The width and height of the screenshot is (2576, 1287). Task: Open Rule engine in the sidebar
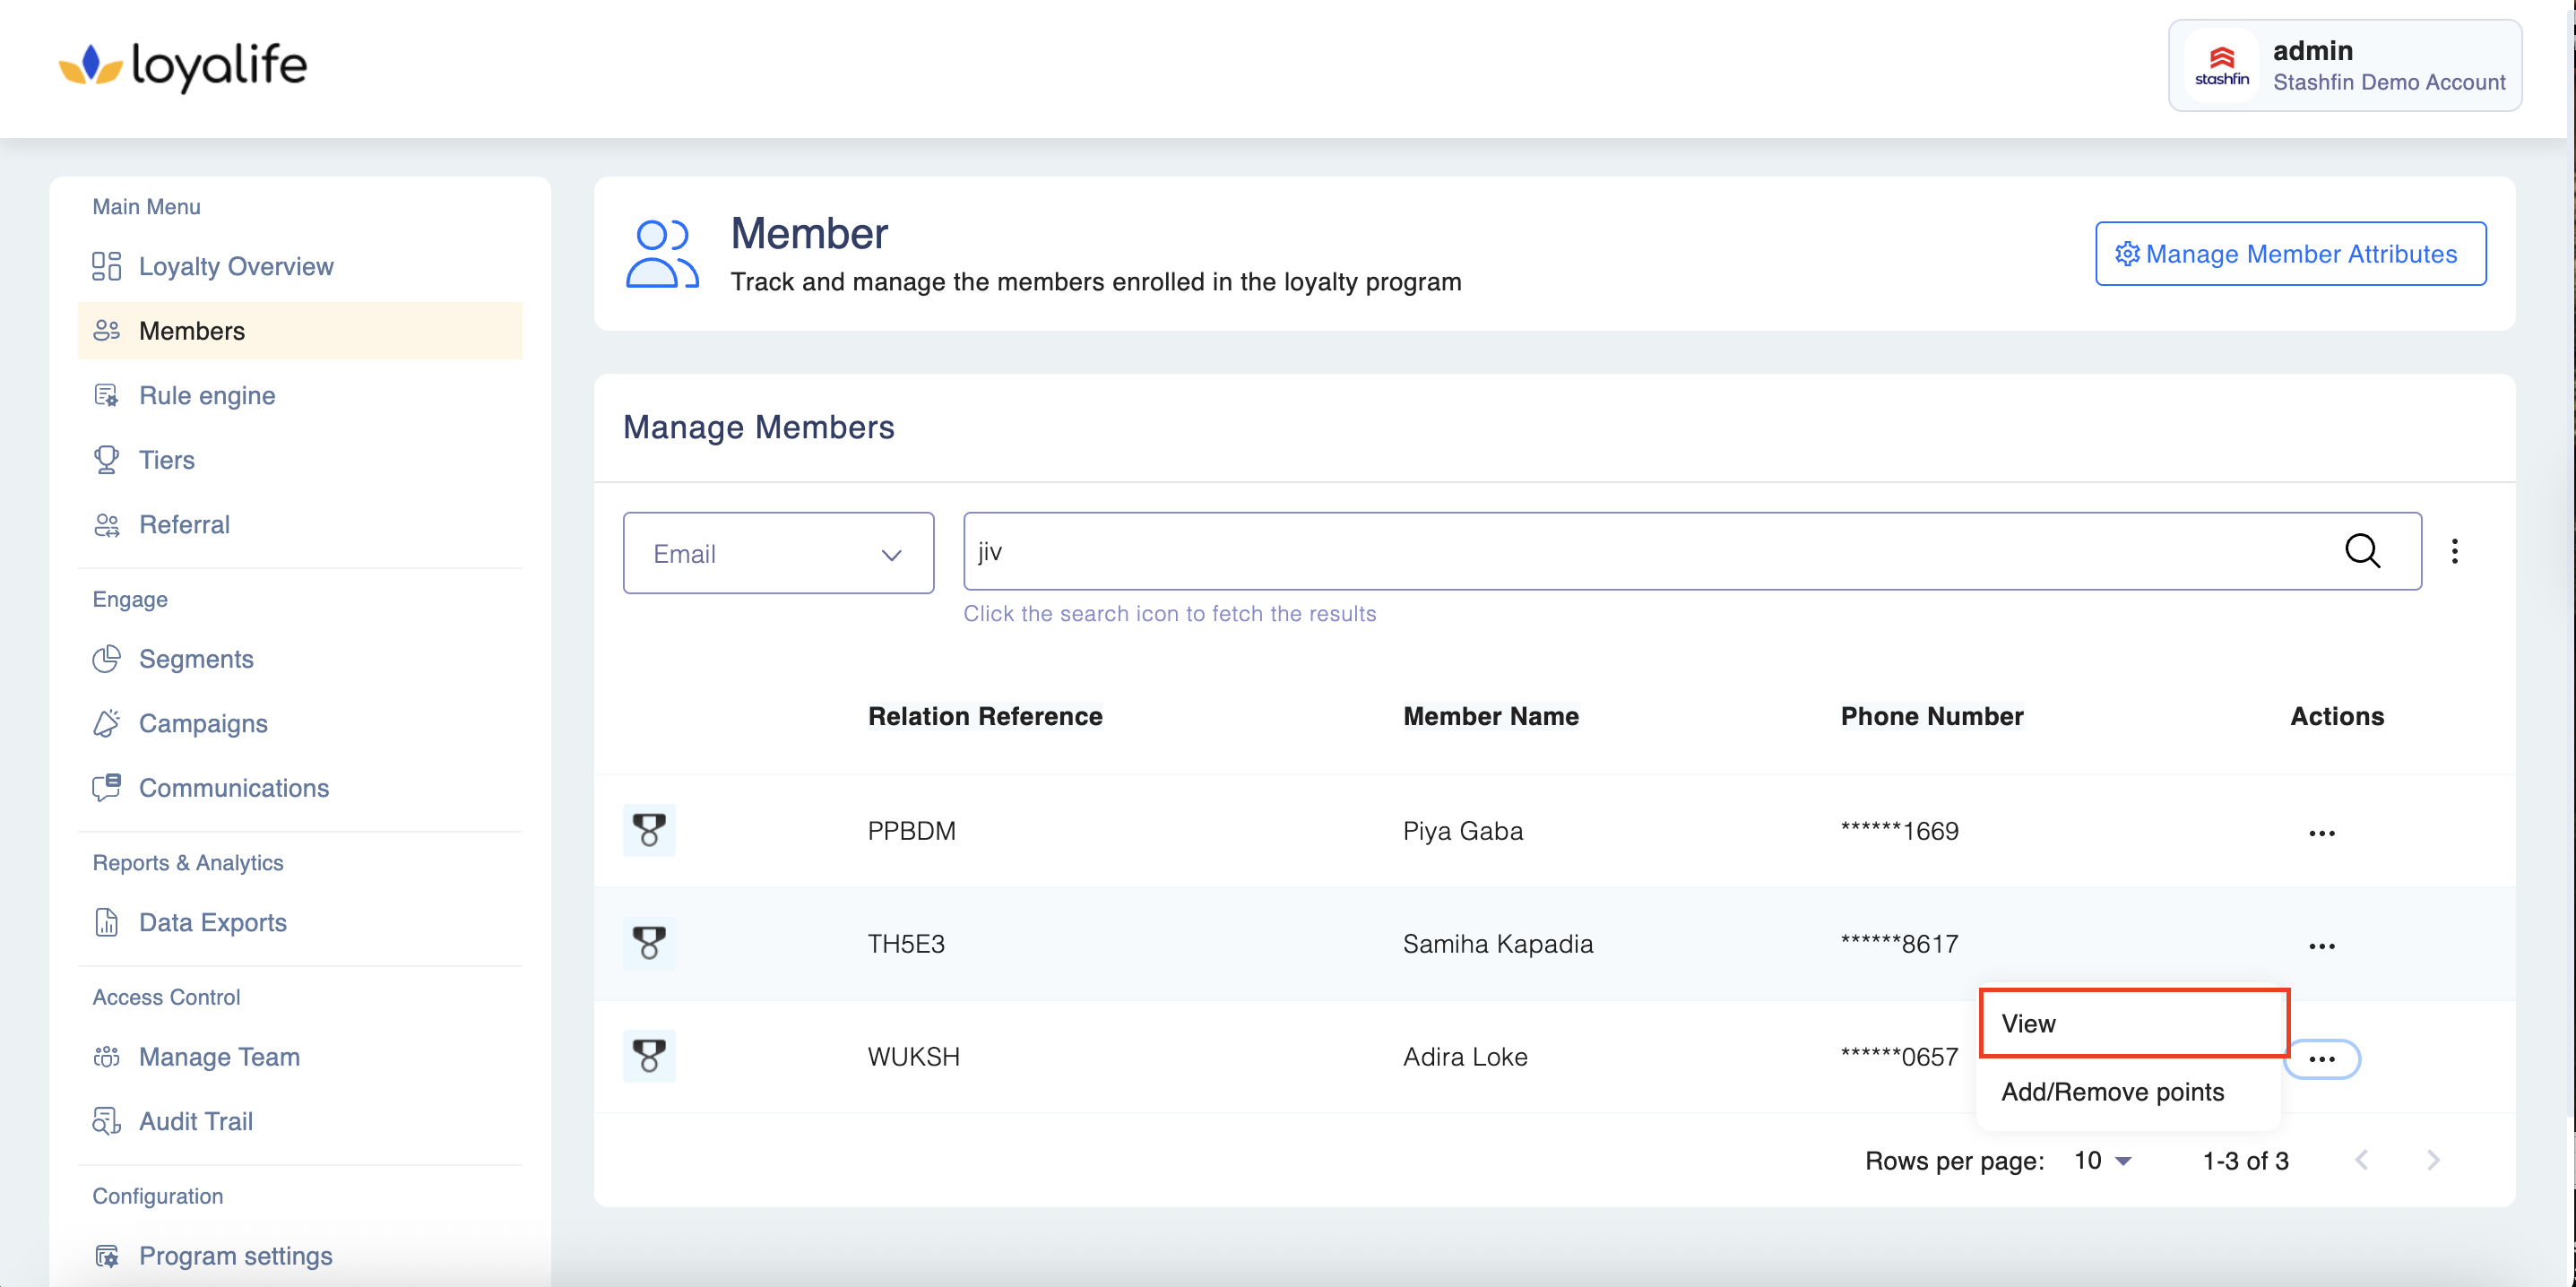[x=206, y=395]
